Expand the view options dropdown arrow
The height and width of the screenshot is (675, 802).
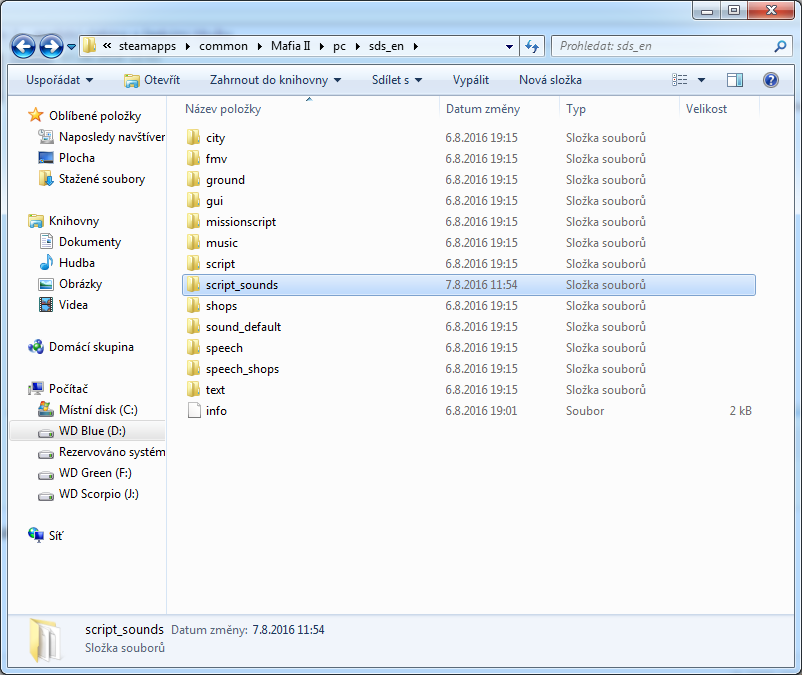pyautogui.click(x=701, y=80)
